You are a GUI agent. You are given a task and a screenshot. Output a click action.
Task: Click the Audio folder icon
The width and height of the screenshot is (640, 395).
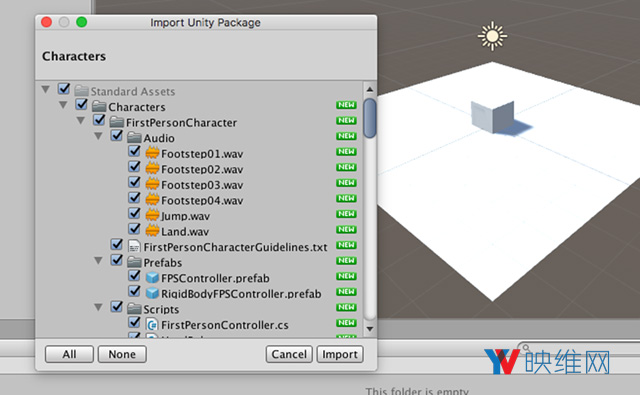(x=134, y=138)
